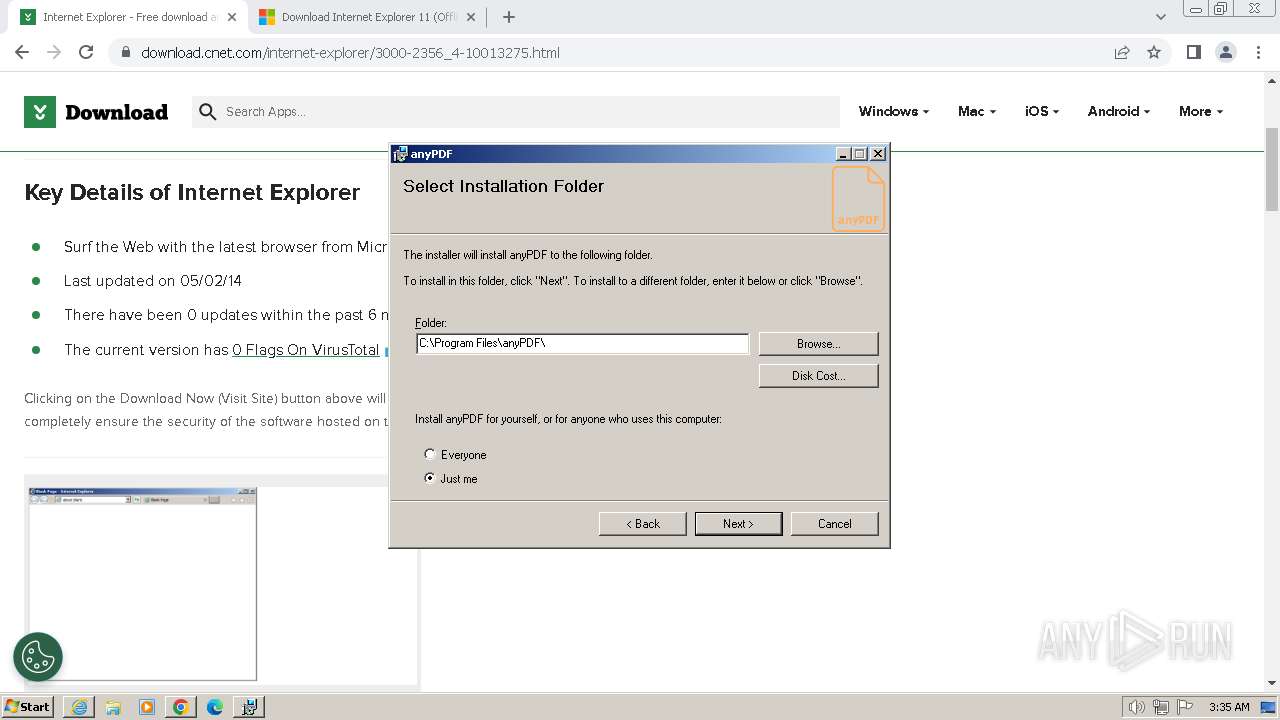The height and width of the screenshot is (720, 1280).
Task: Click the Disk Cost... button
Action: click(818, 376)
